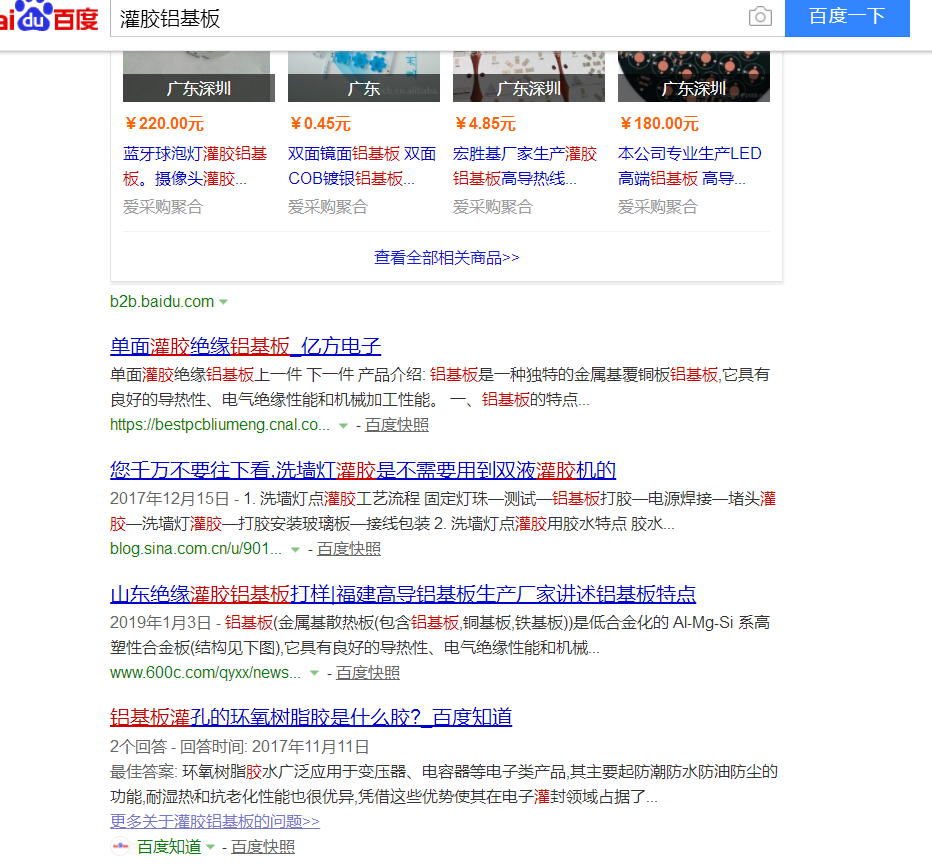This screenshot has width=932, height=868.
Task: Click price text ¥0.45元
Action: pyautogui.click(x=320, y=124)
